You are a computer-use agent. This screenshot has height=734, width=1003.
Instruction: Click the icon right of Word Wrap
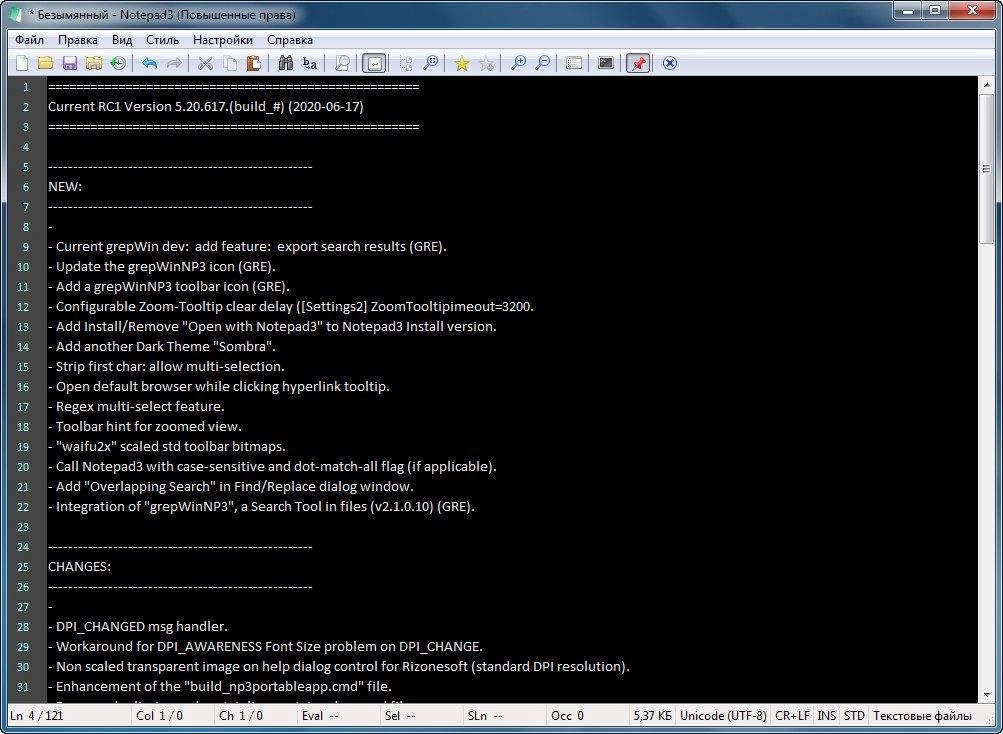406,63
